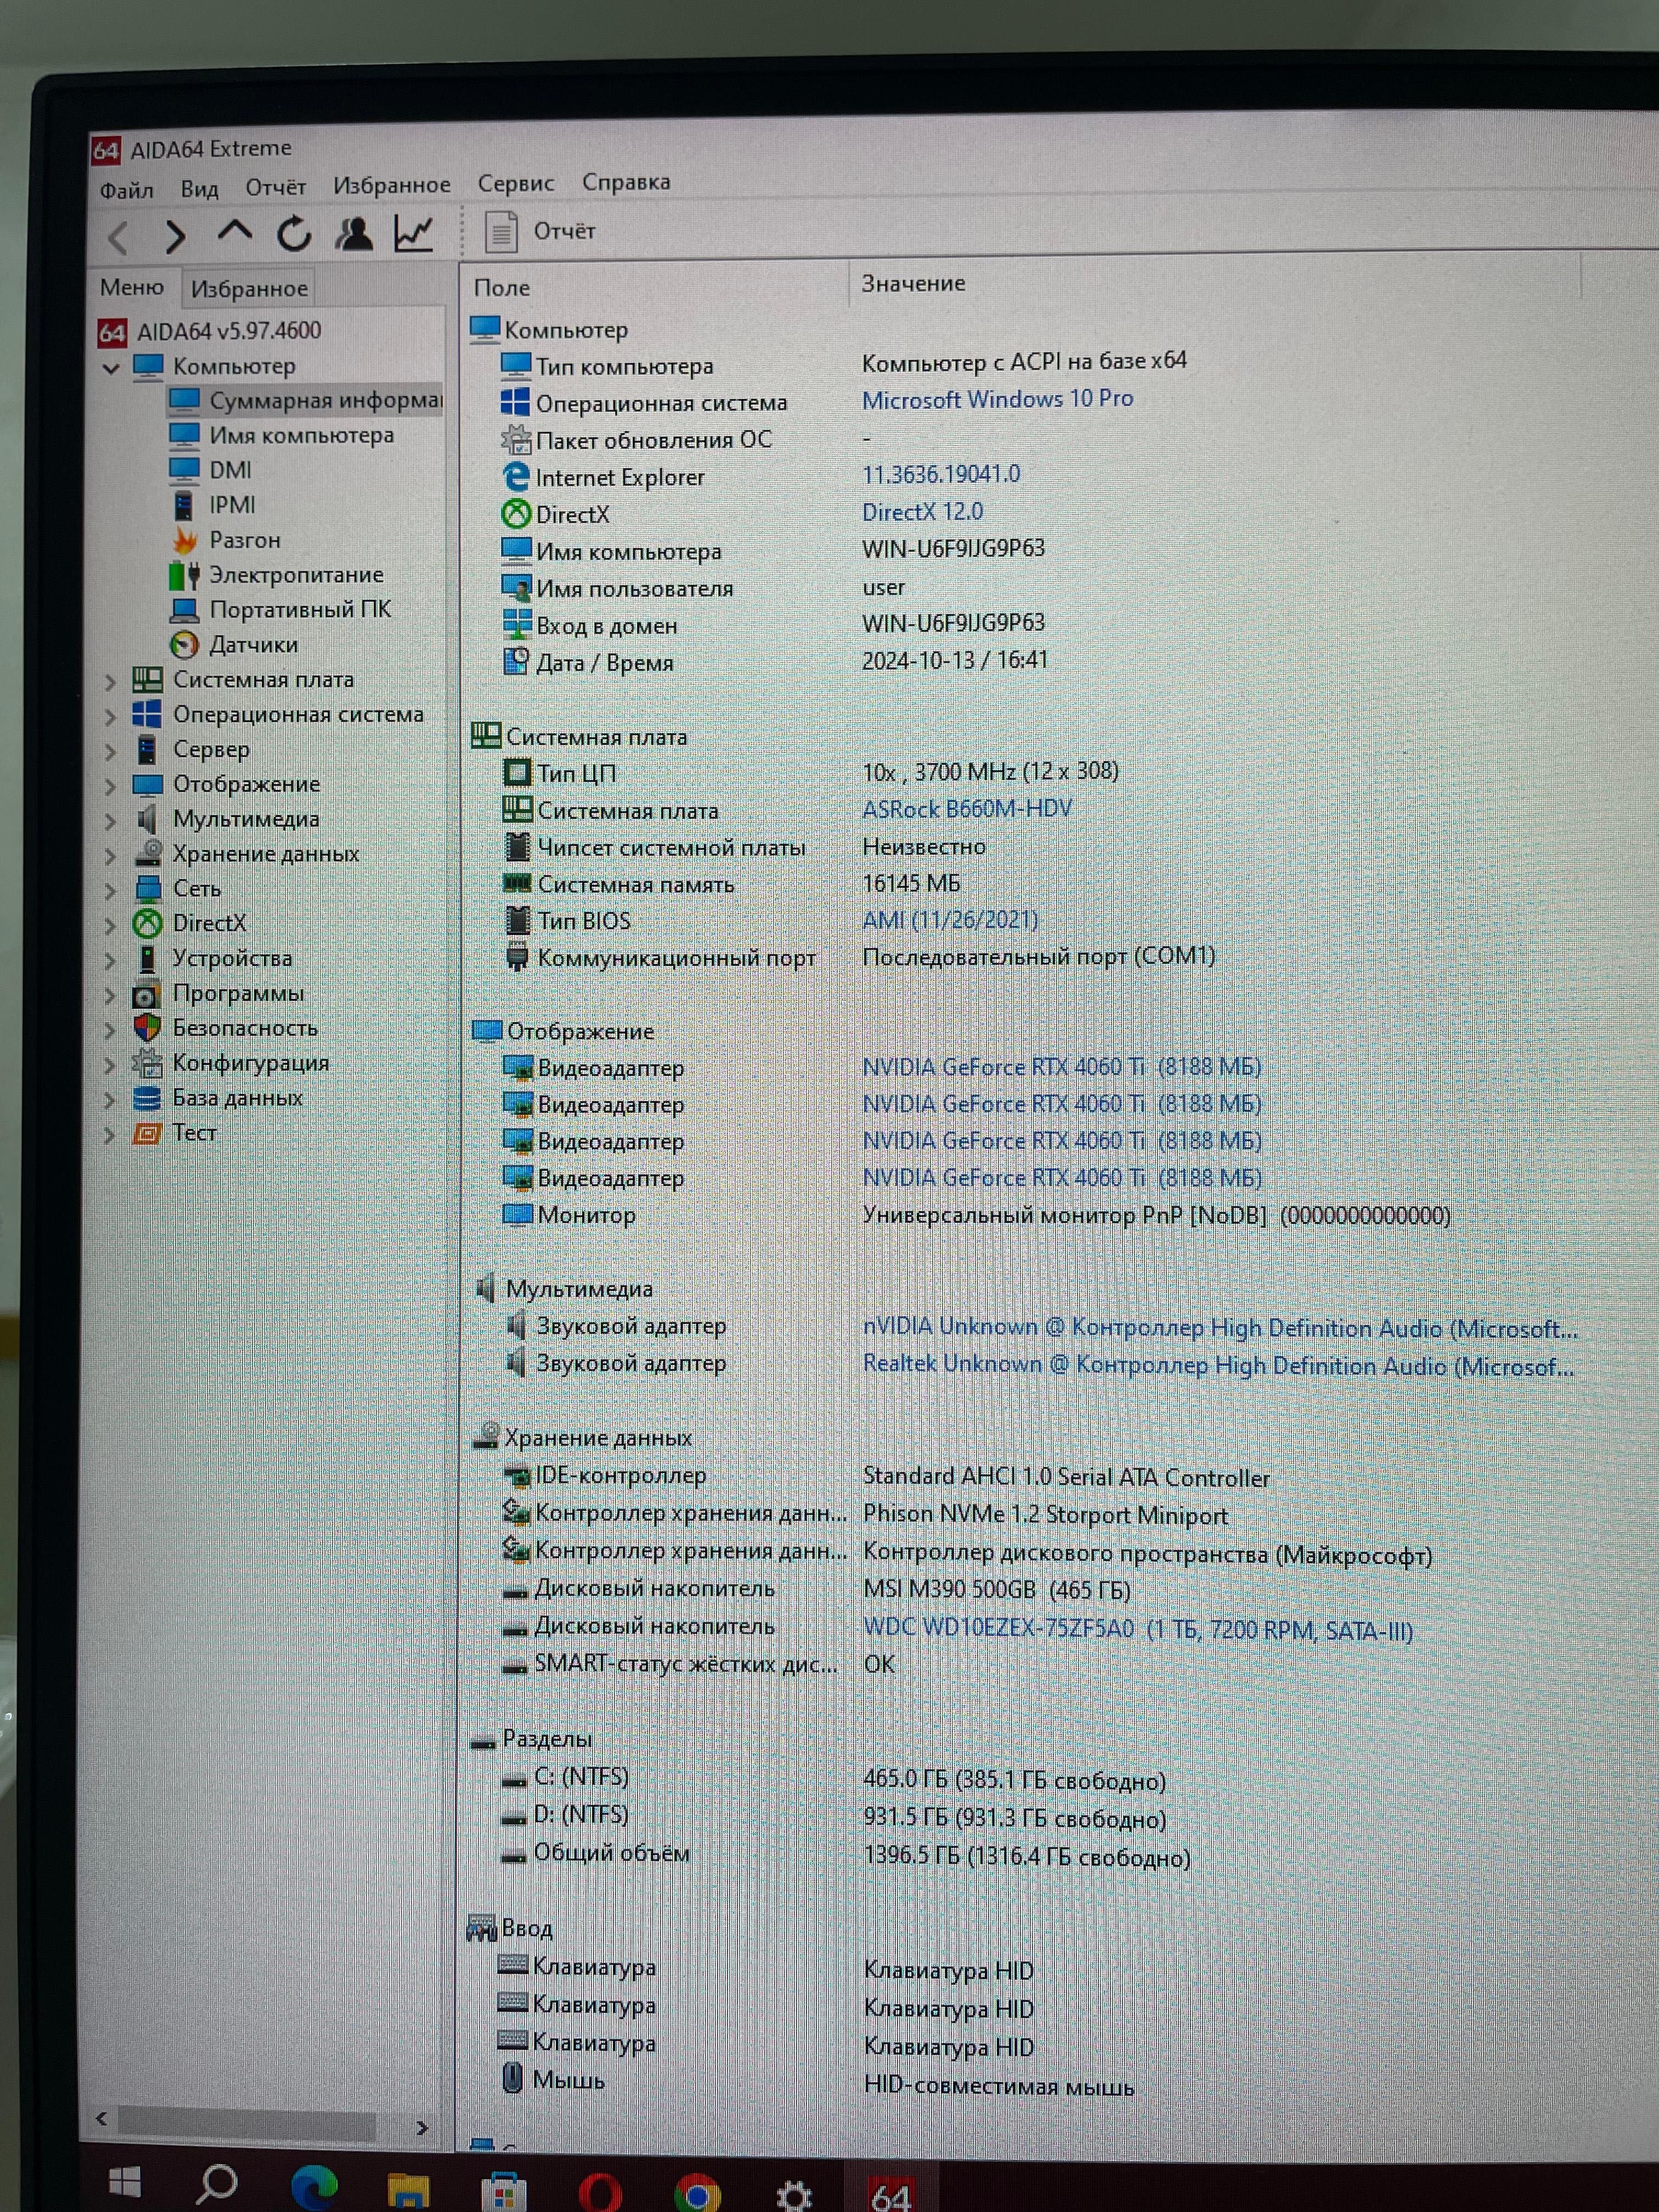The width and height of the screenshot is (1659, 2212).
Task: Open the AMI (11/26/2021) BIOS link
Action: [950, 919]
